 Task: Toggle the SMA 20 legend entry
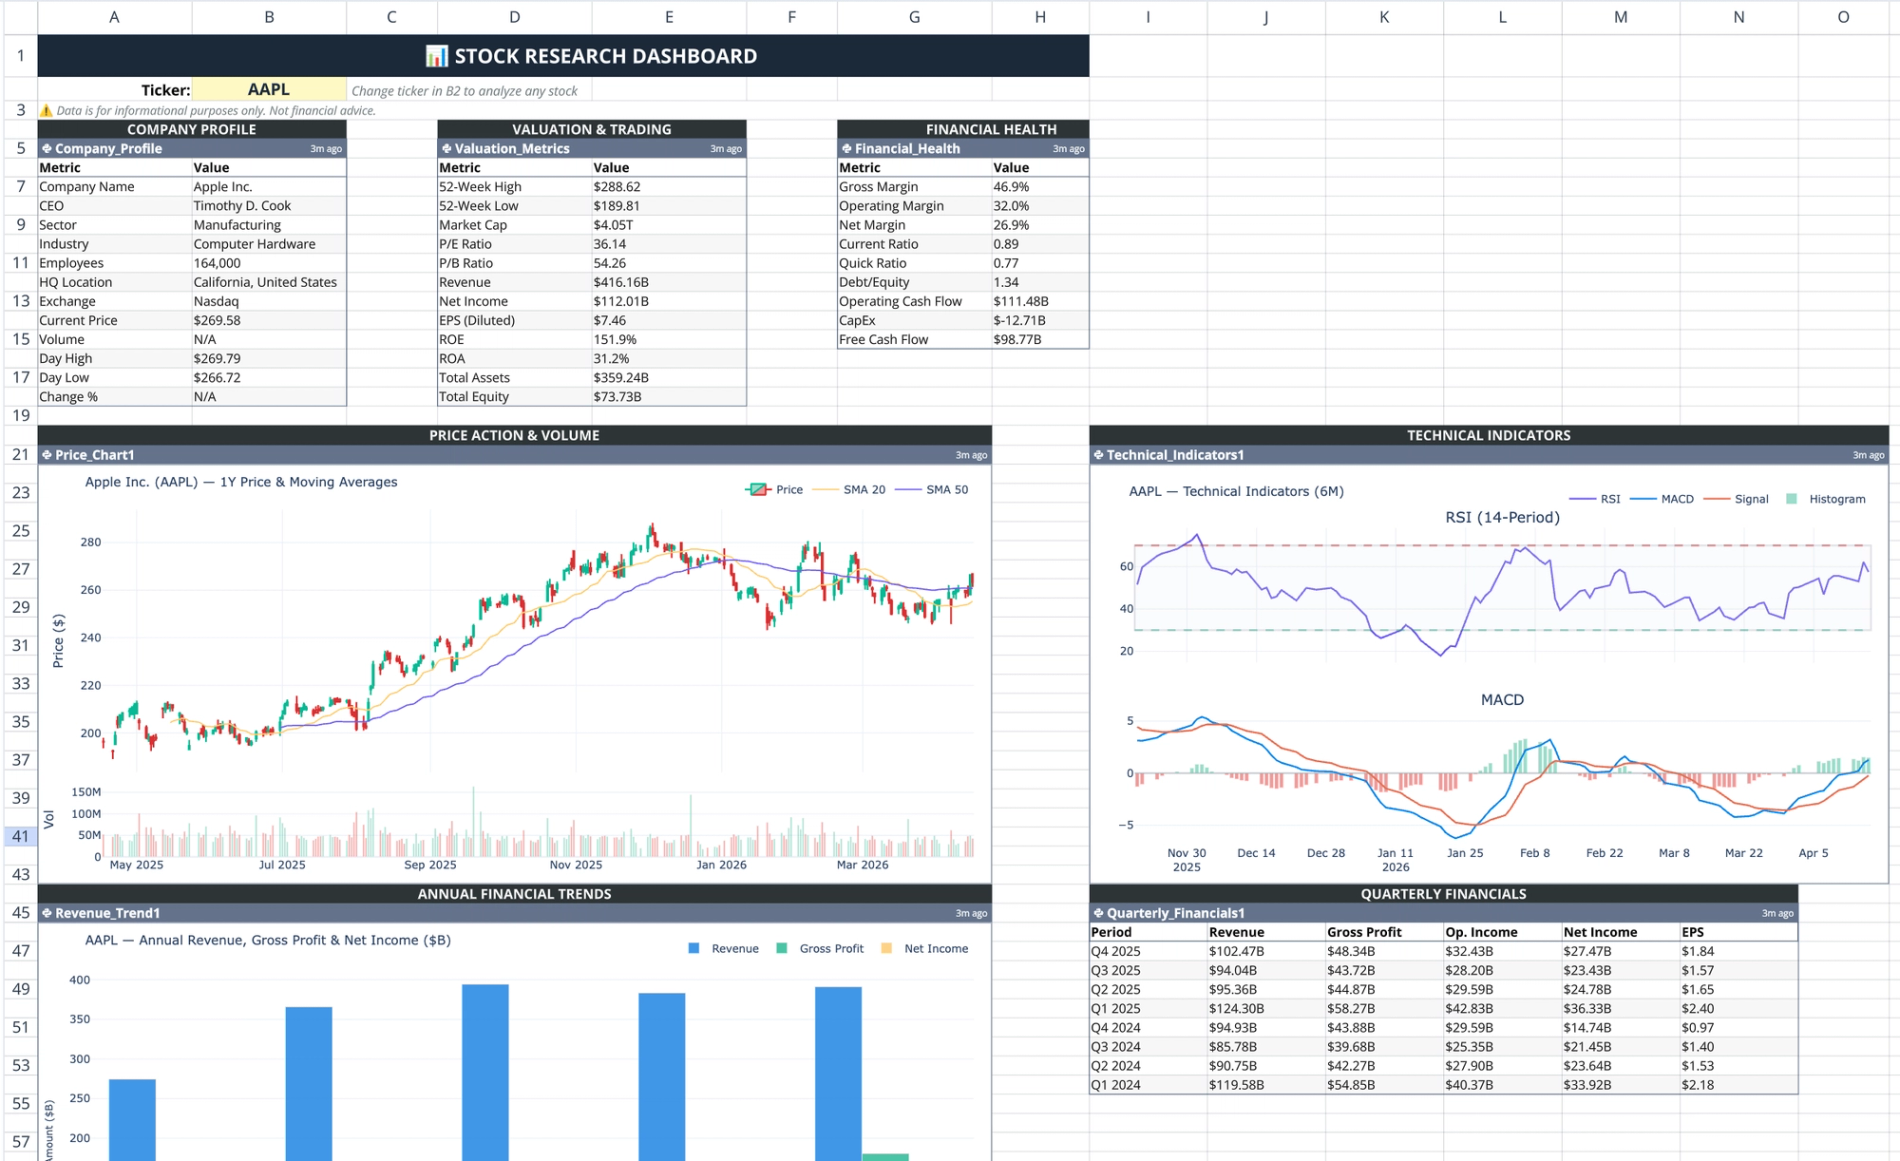pyautogui.click(x=849, y=489)
